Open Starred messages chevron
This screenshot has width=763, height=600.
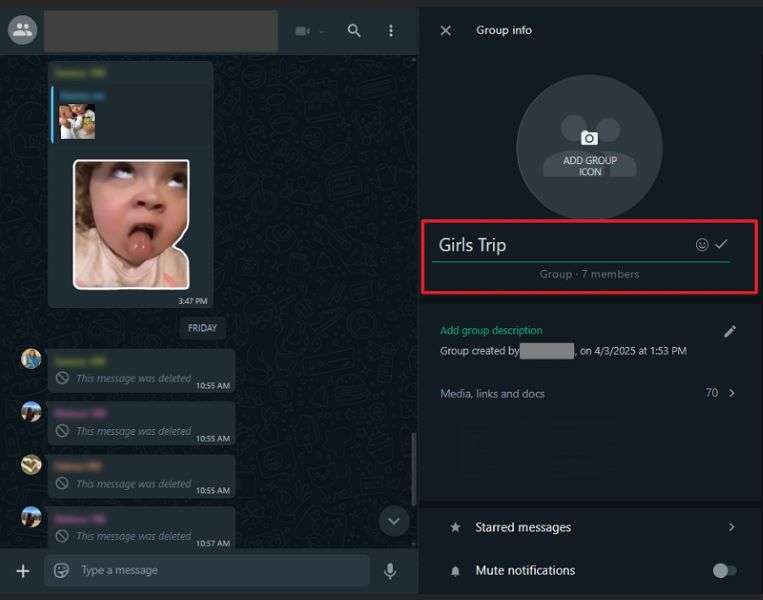point(731,527)
